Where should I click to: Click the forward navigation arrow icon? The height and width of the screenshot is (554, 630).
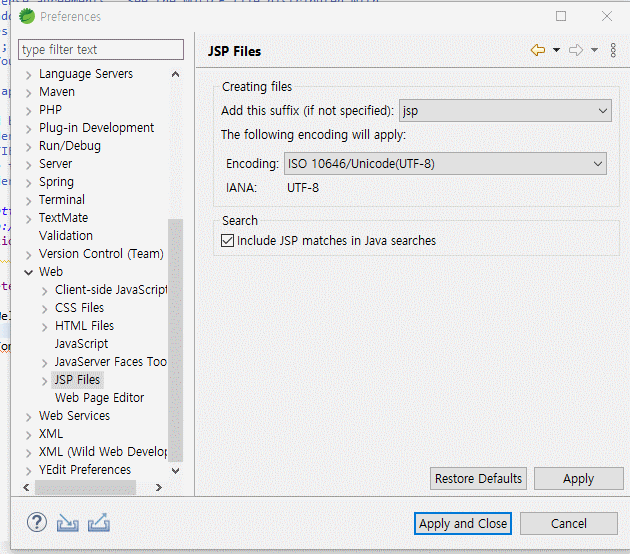[x=576, y=50]
